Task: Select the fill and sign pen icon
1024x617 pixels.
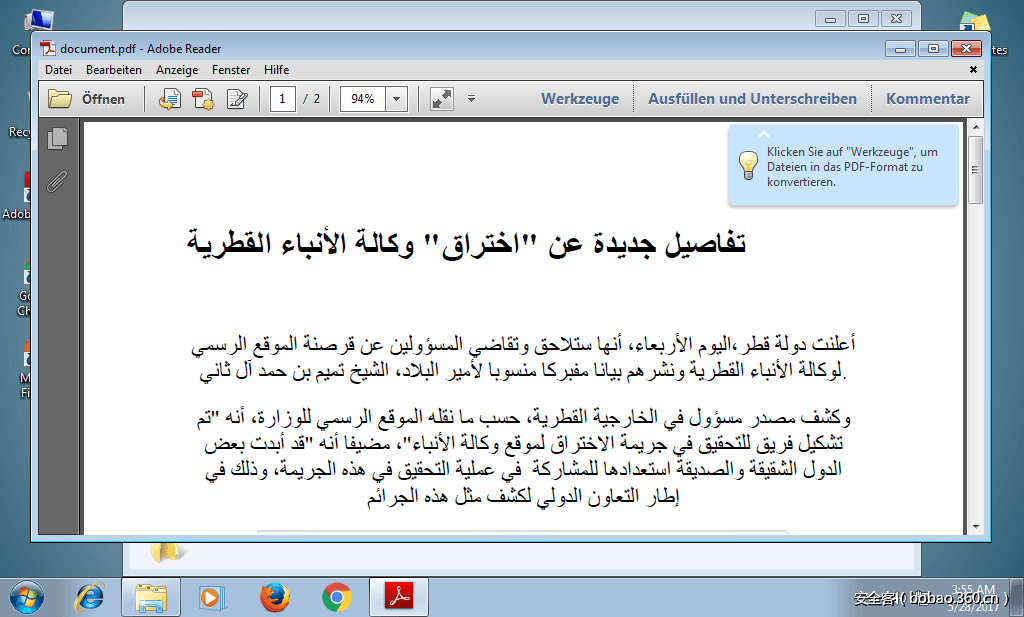Action: (x=235, y=98)
